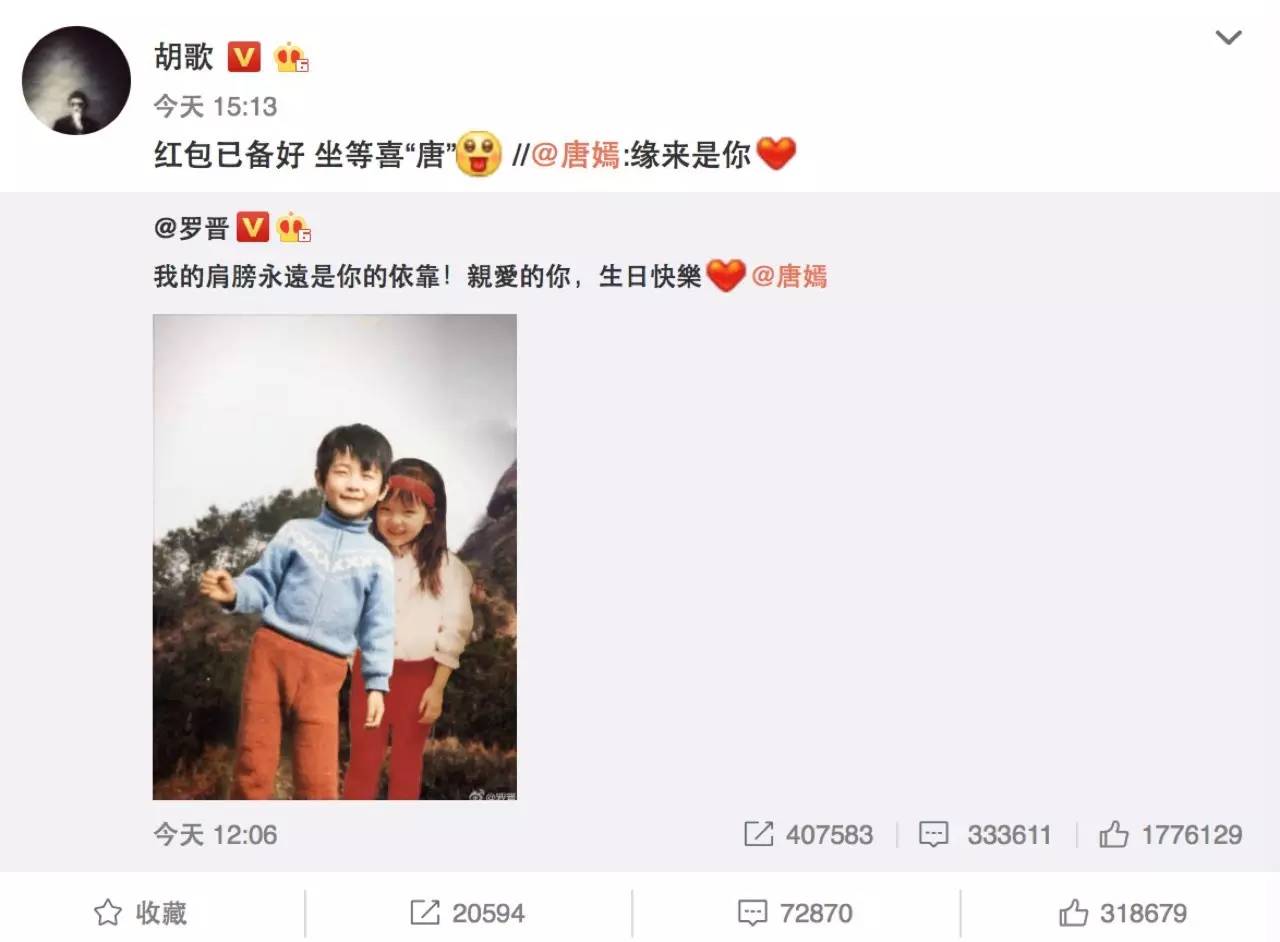Open the original post timestamp 今天 12:06
This screenshot has height=942, width=1280.
[x=215, y=834]
